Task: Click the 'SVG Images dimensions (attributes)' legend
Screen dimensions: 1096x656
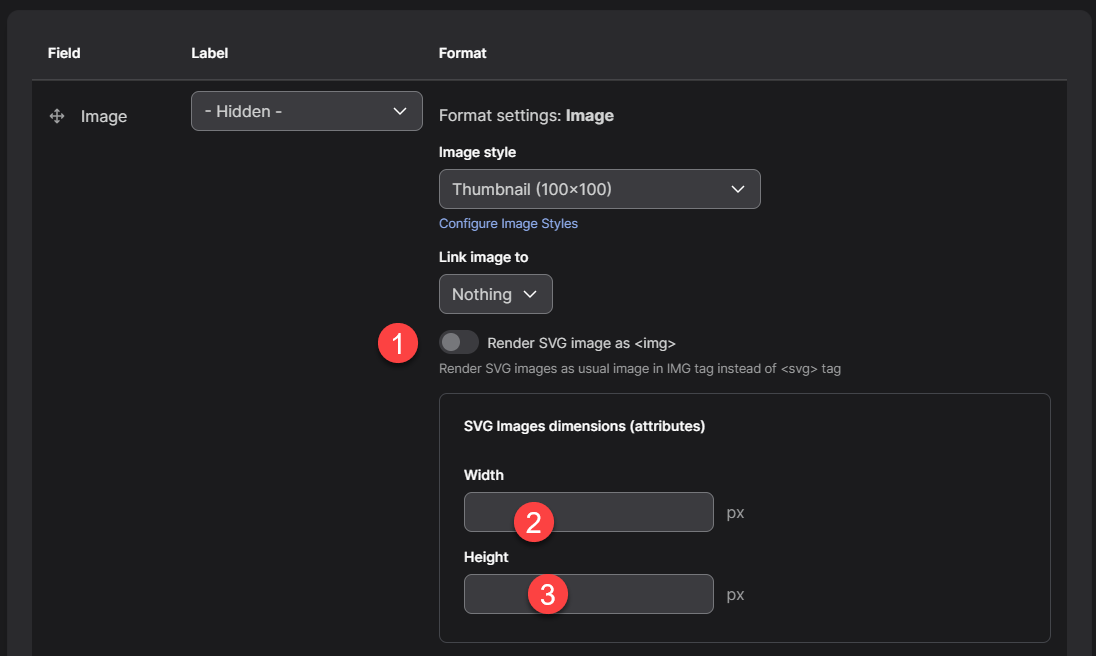Action: tap(584, 426)
